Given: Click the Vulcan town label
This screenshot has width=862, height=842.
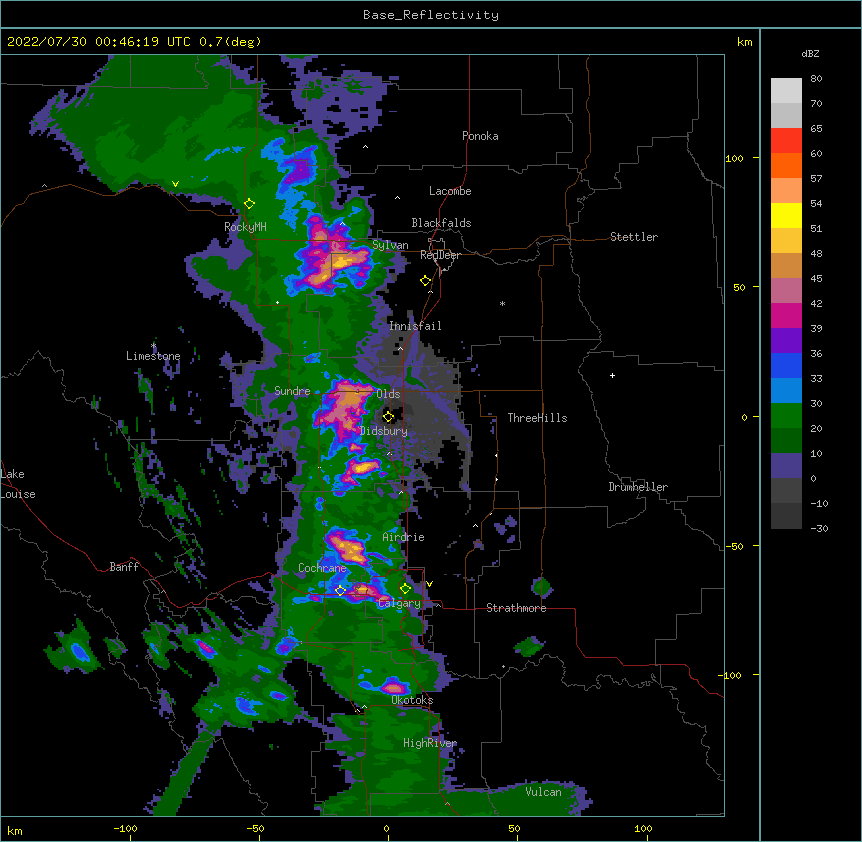Looking at the screenshot, I should tap(543, 792).
